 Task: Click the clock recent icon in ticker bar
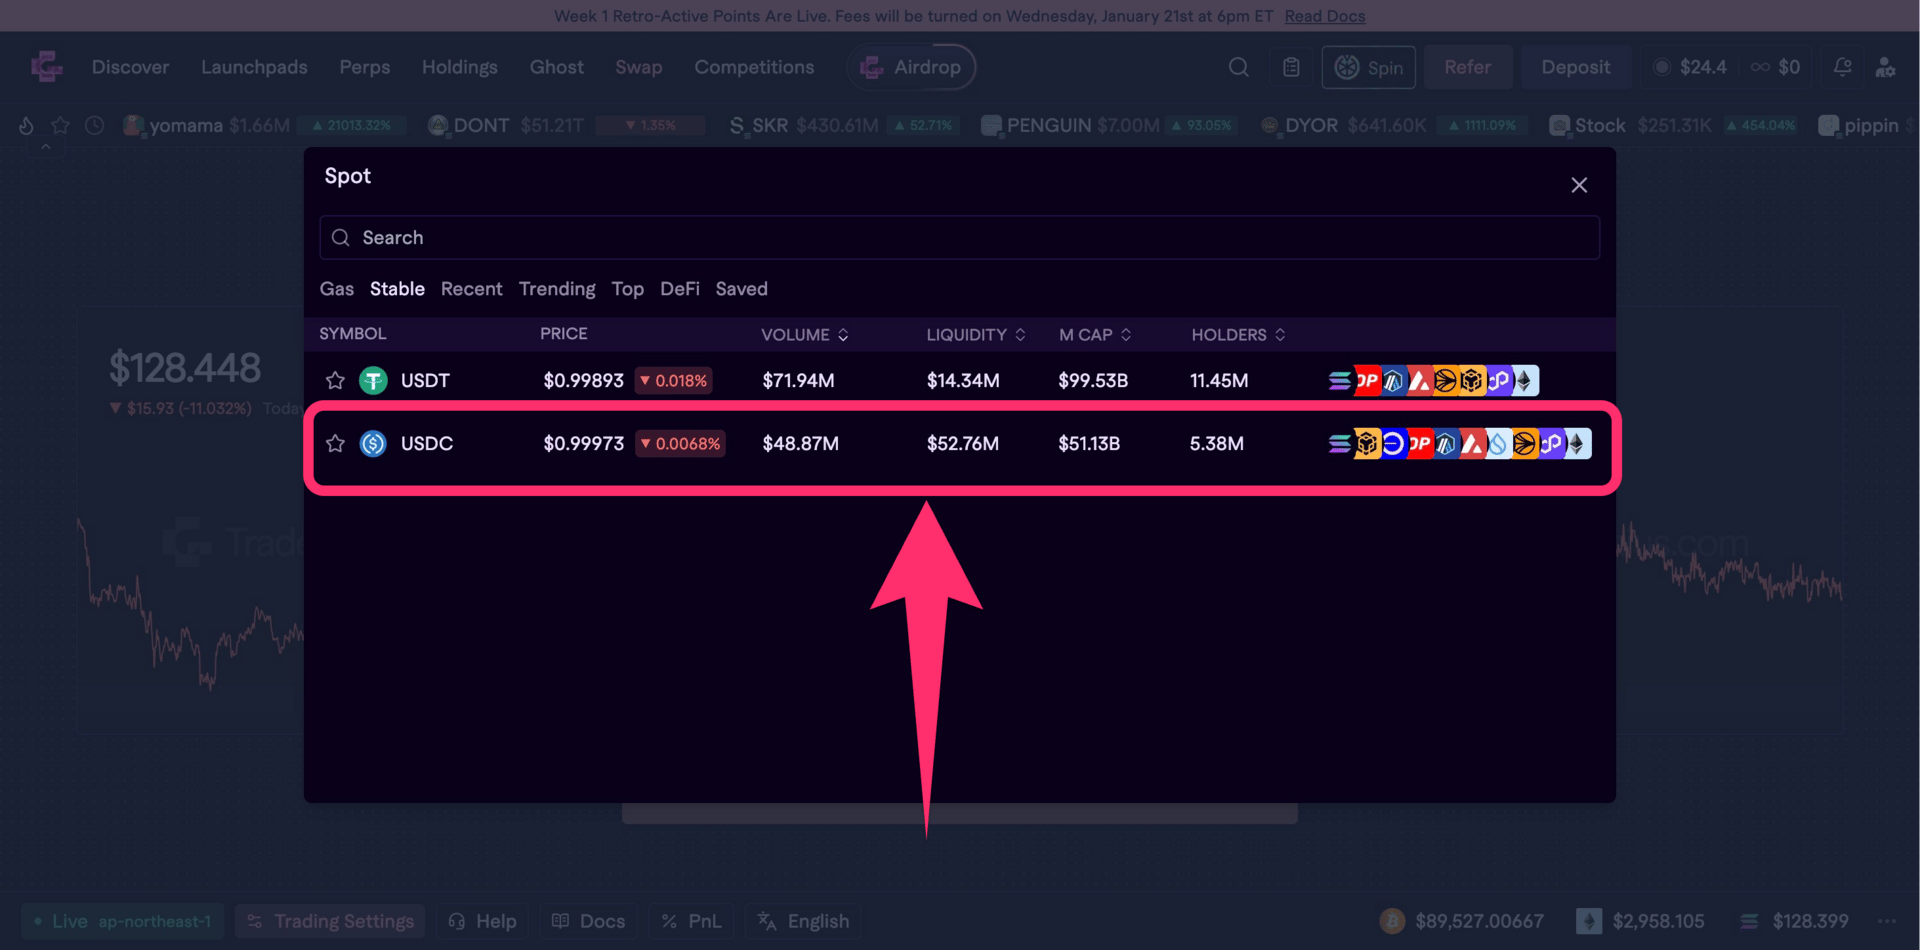click(x=95, y=125)
